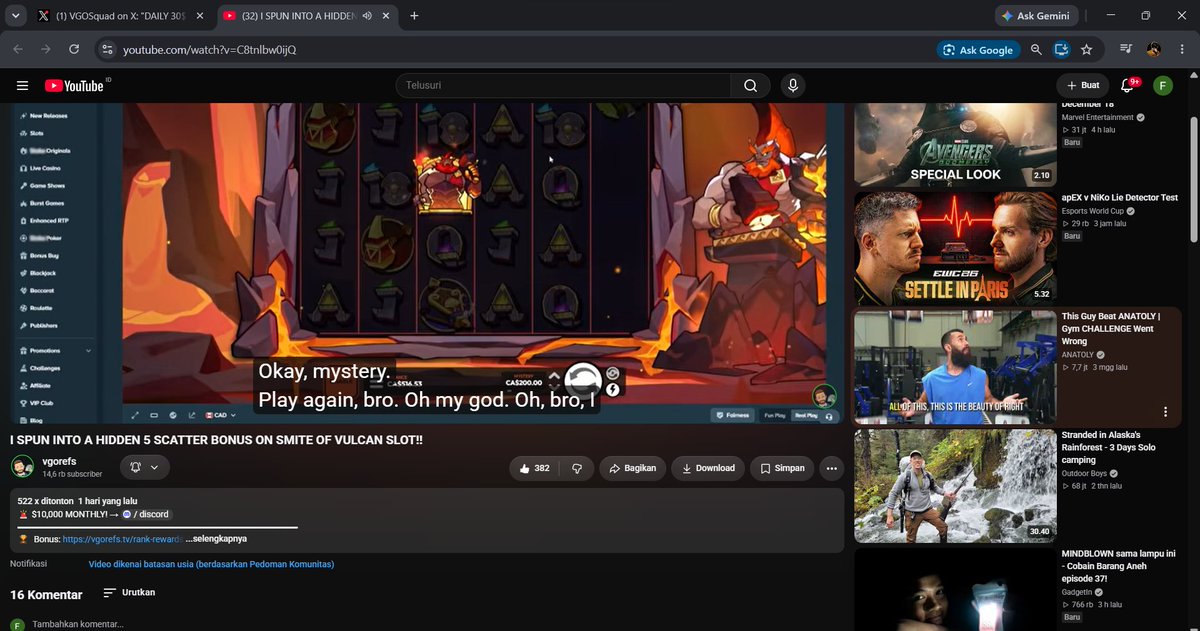
Task: Open the more actions menu under the video
Action: 831,468
